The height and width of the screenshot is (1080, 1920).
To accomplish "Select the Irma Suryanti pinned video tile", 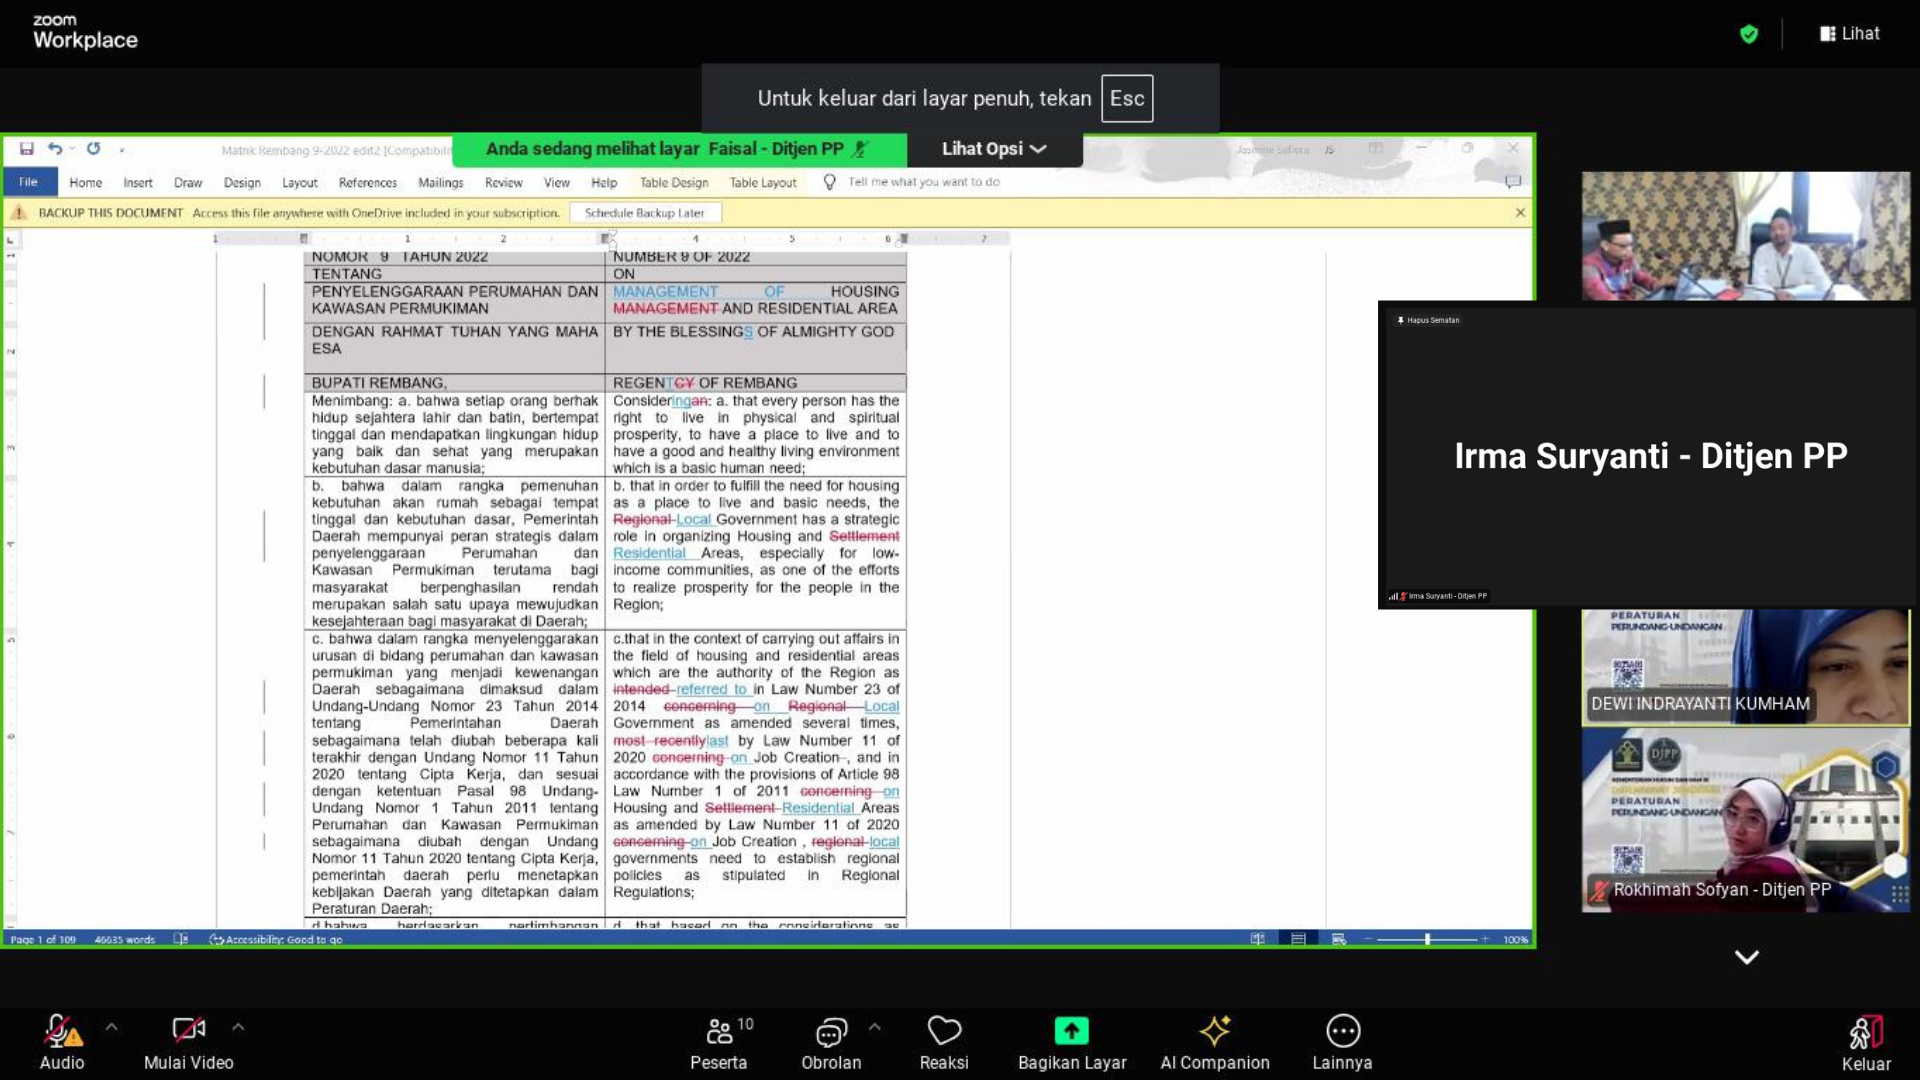I will (1648, 455).
